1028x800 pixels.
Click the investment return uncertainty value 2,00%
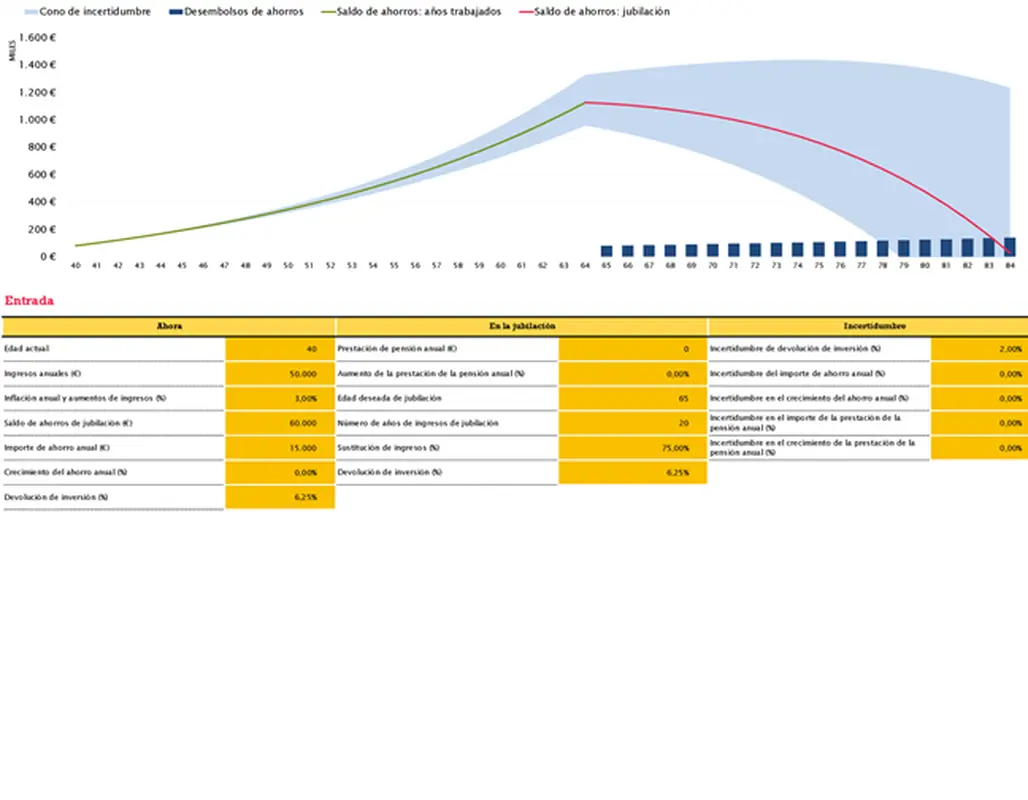(978, 349)
